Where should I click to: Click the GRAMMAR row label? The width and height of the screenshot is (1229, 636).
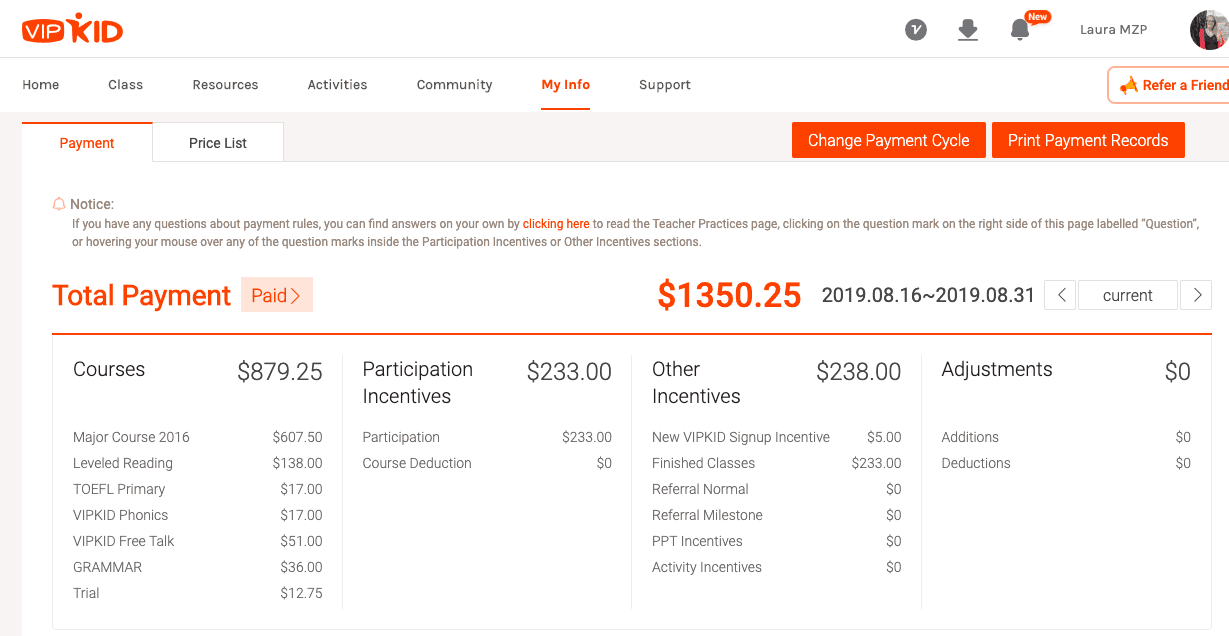tap(108, 567)
